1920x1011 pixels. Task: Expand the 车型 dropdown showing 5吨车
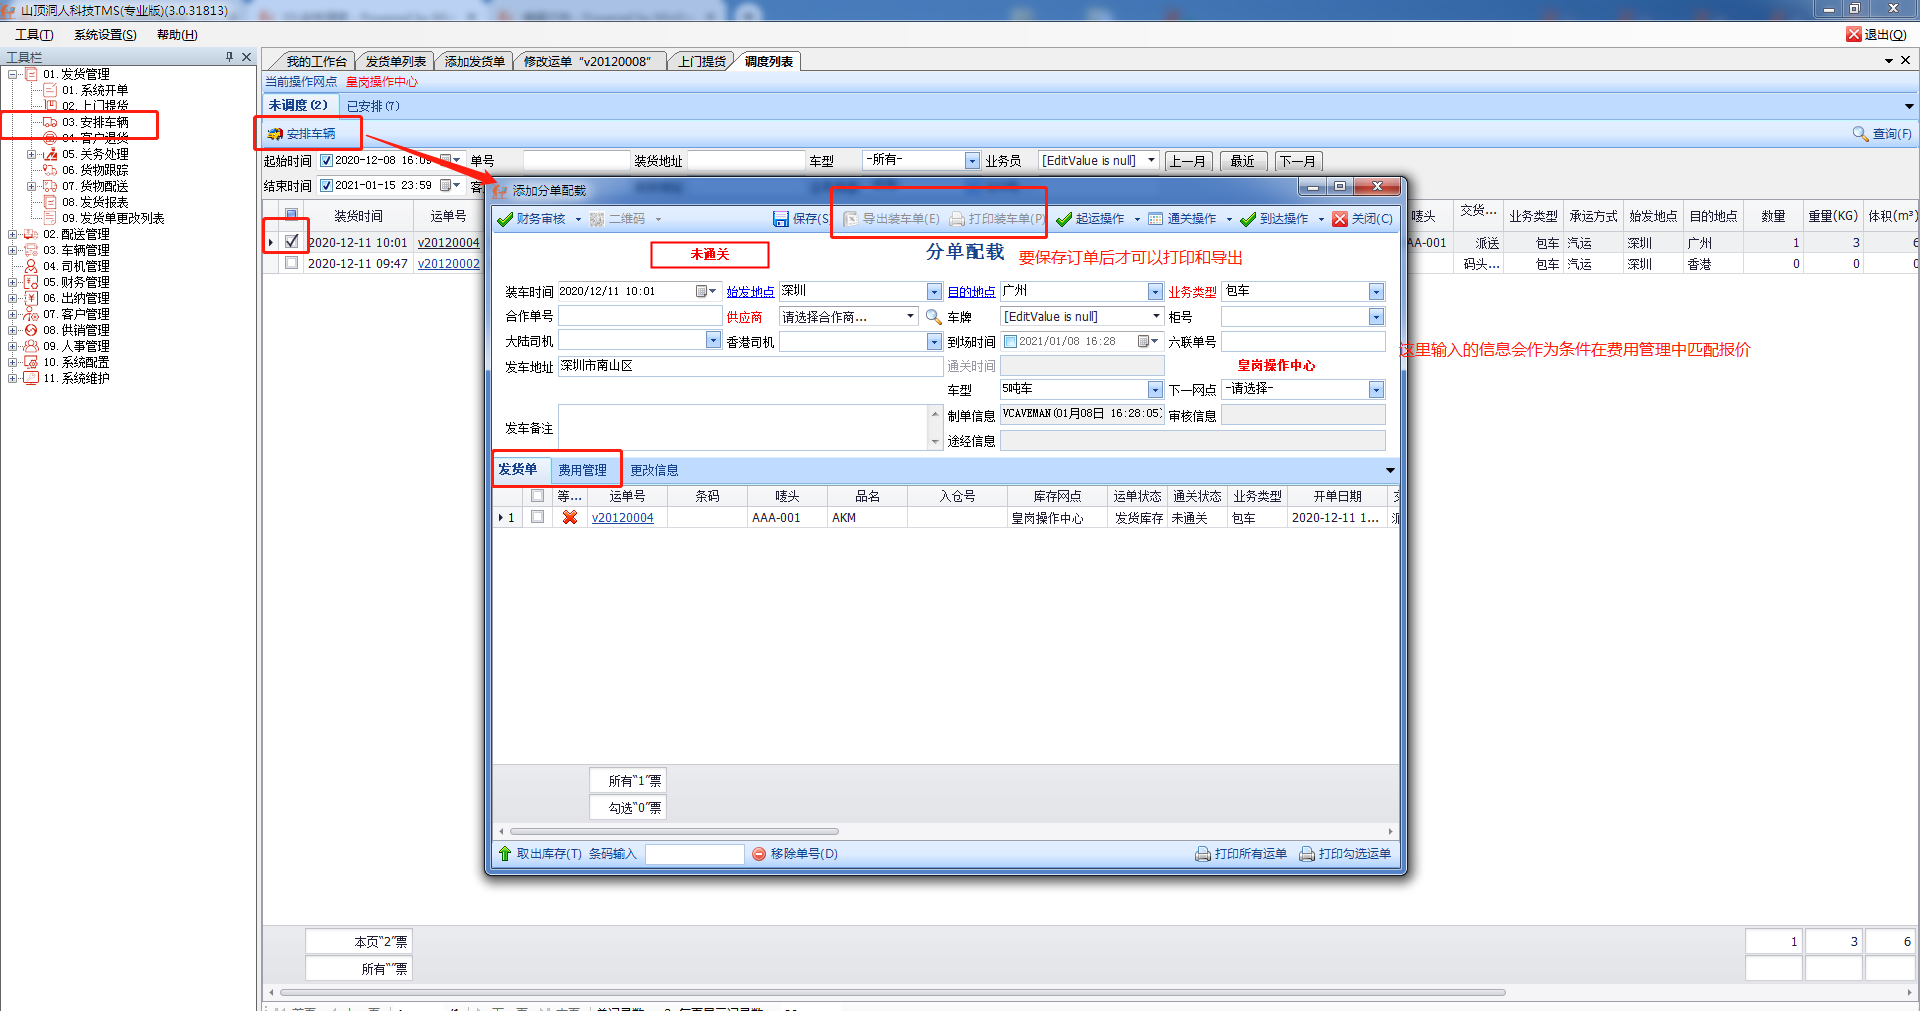[1155, 390]
